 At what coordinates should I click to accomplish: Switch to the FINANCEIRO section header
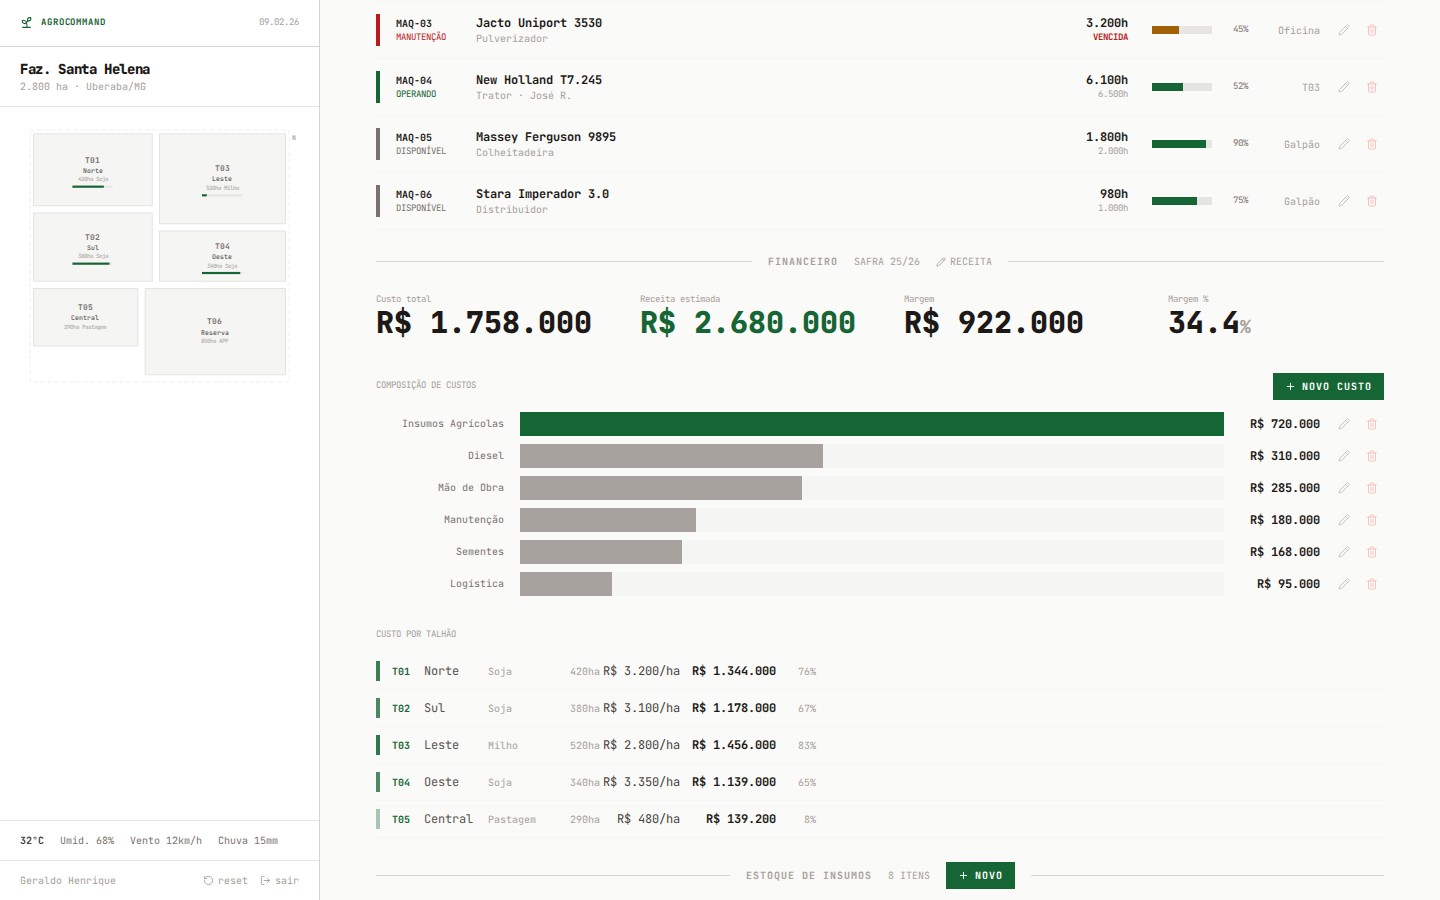coord(801,261)
